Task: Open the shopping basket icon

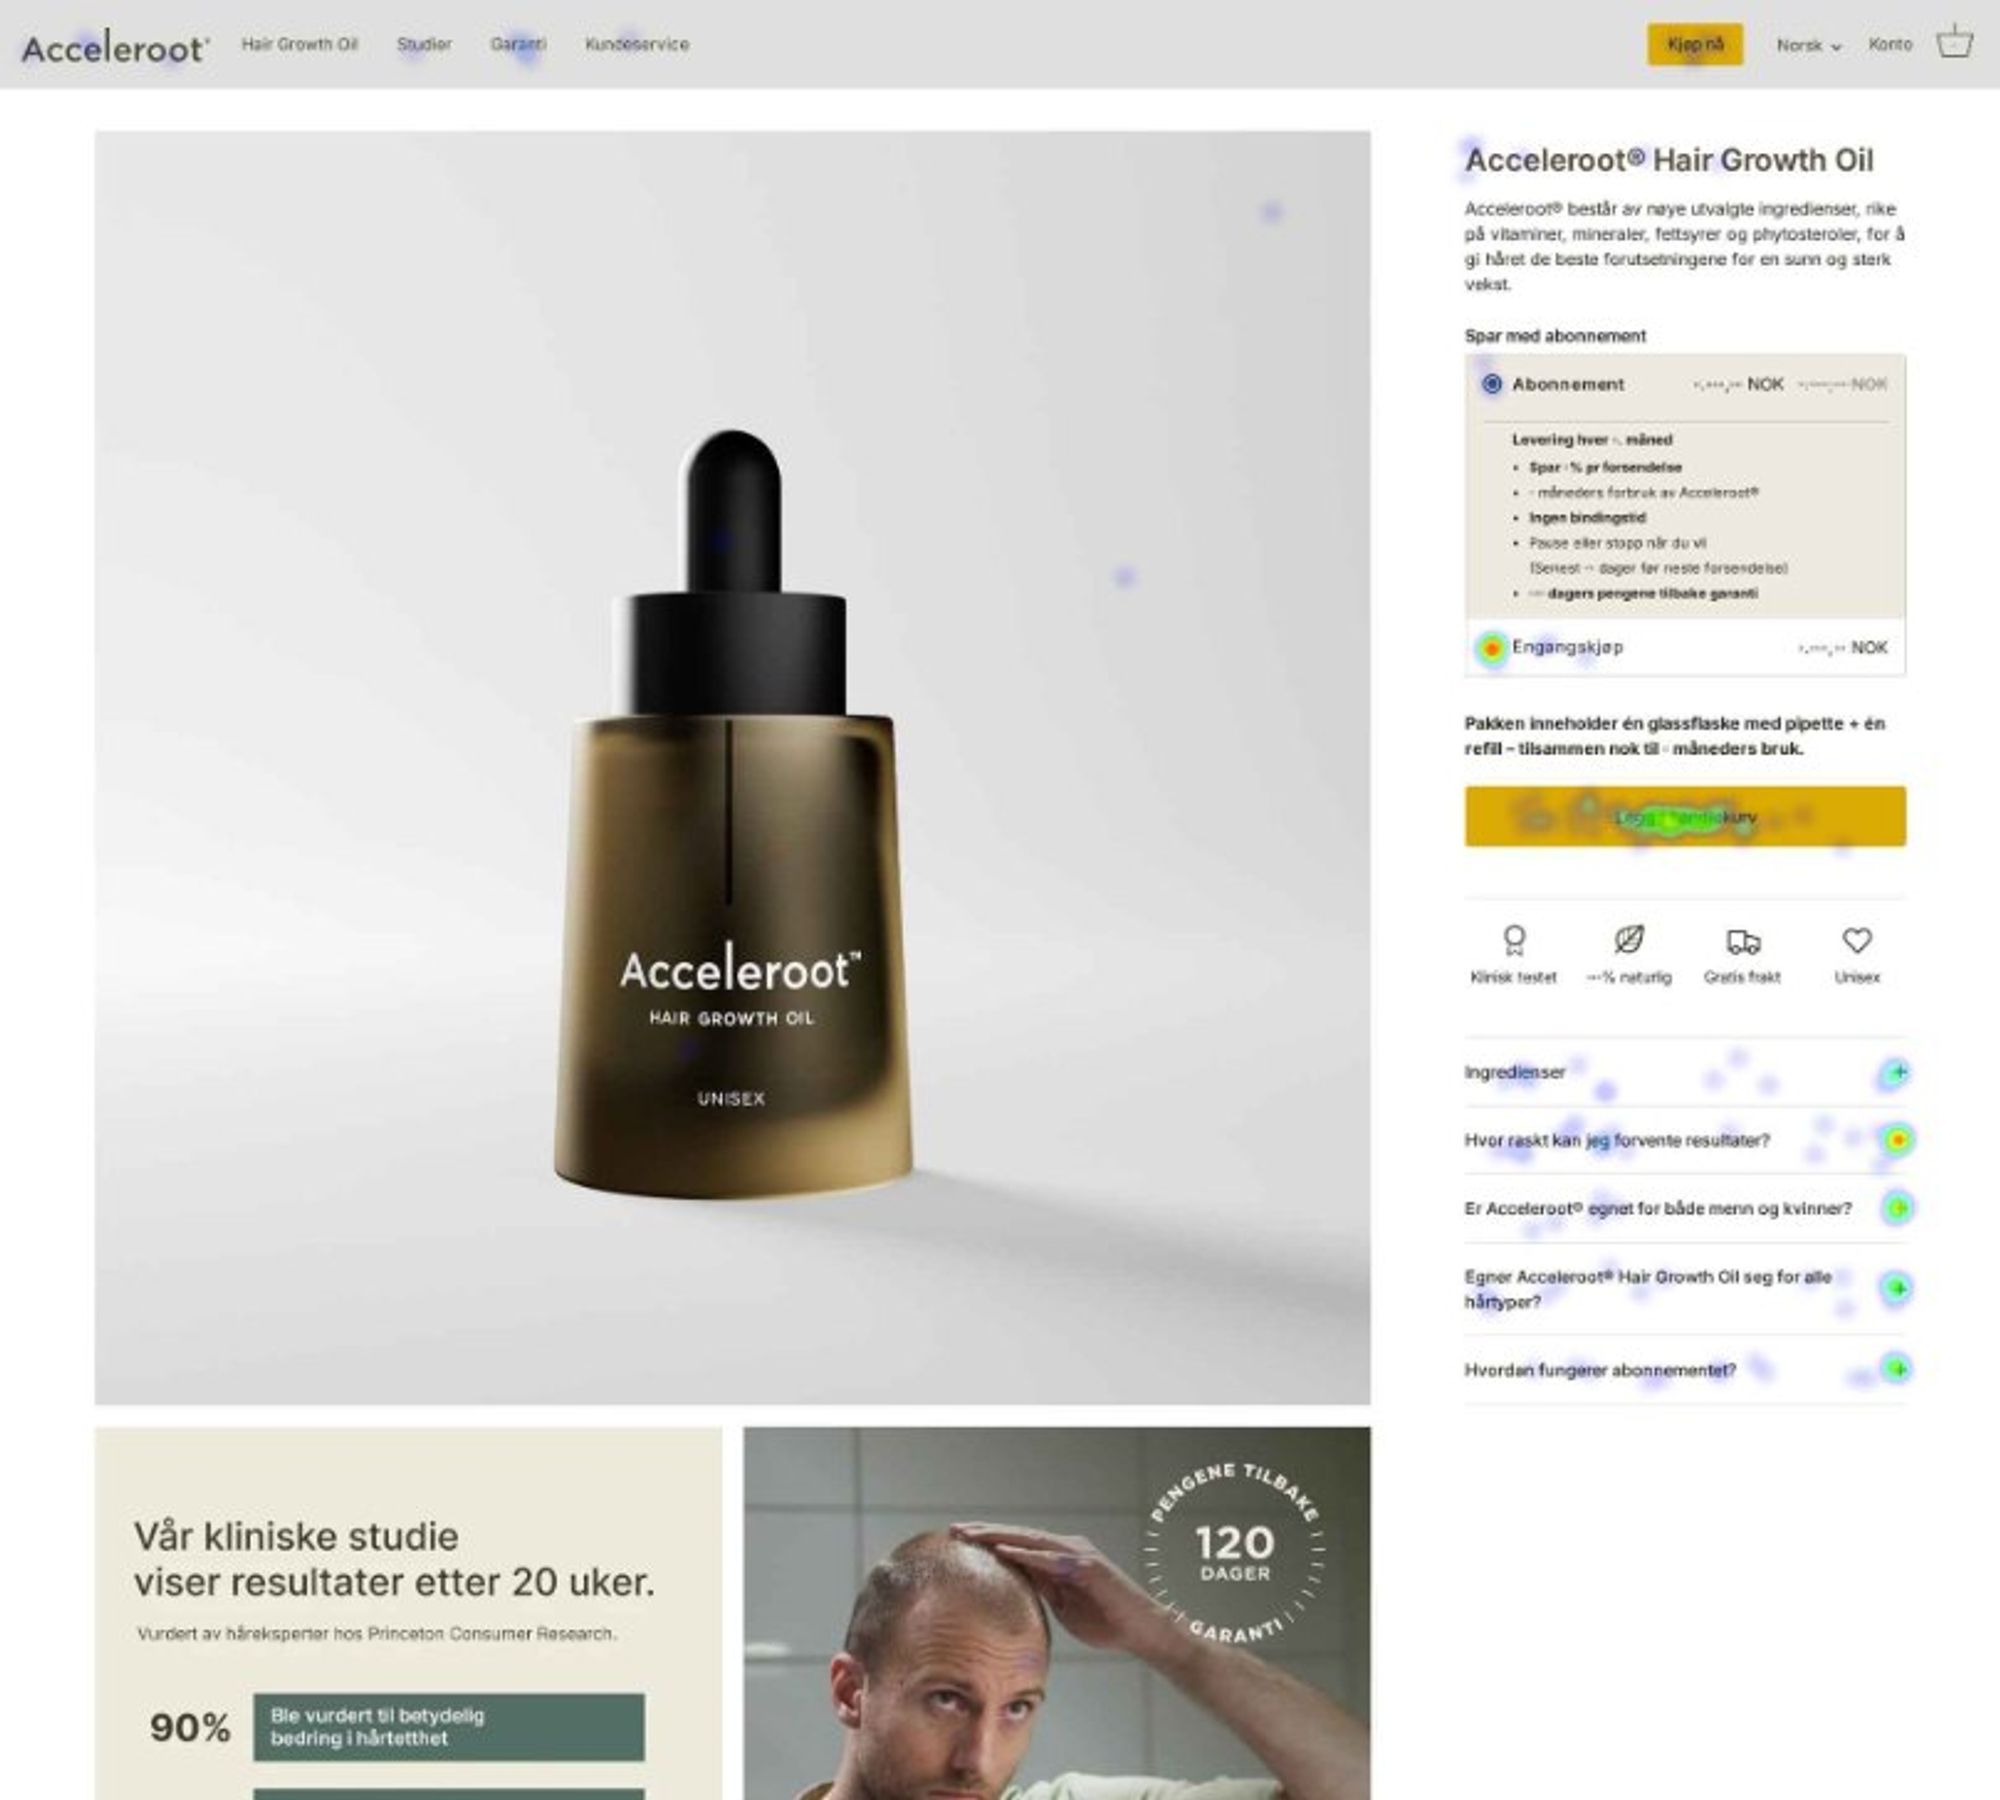Action: [1954, 42]
